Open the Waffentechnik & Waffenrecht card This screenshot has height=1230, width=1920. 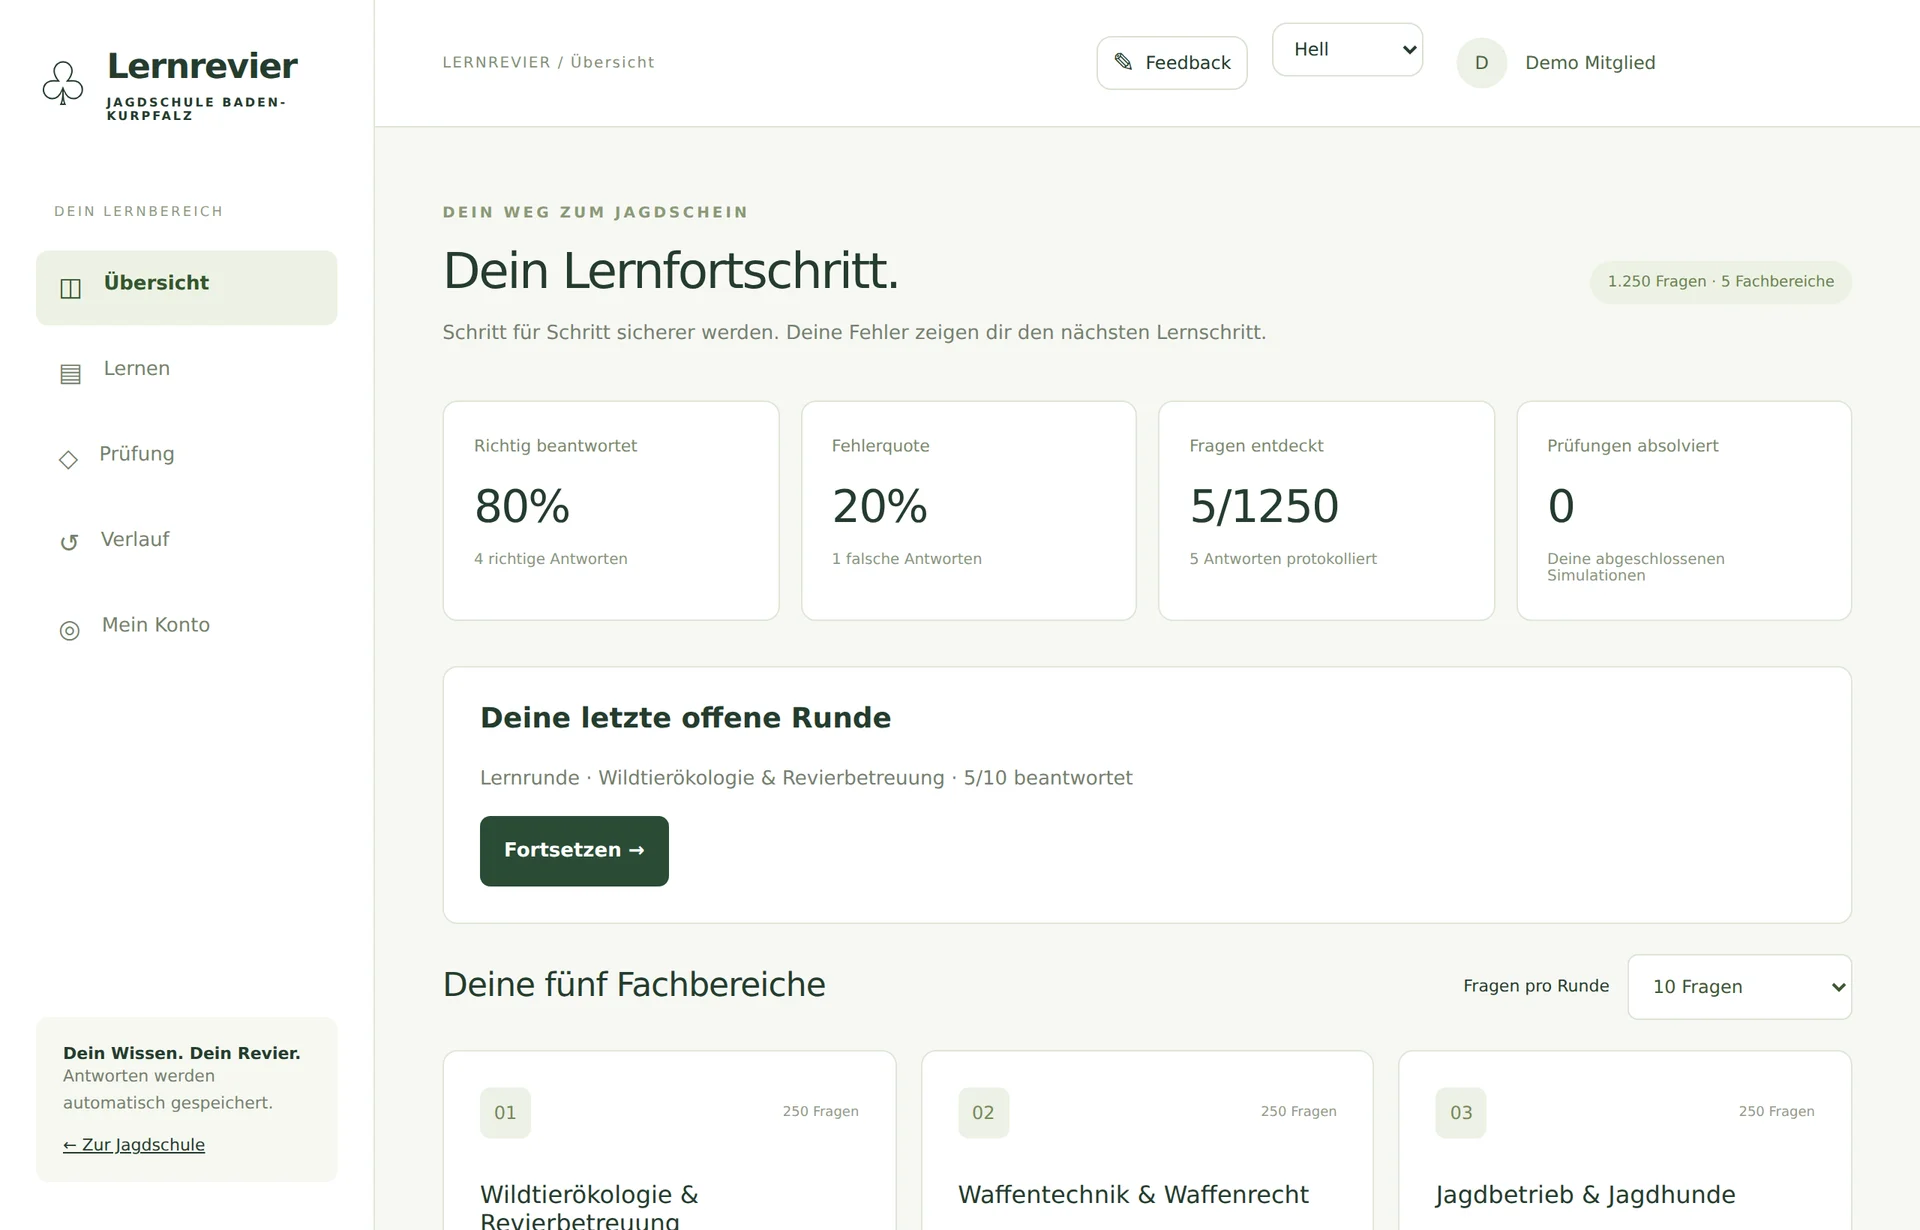tap(1147, 1140)
